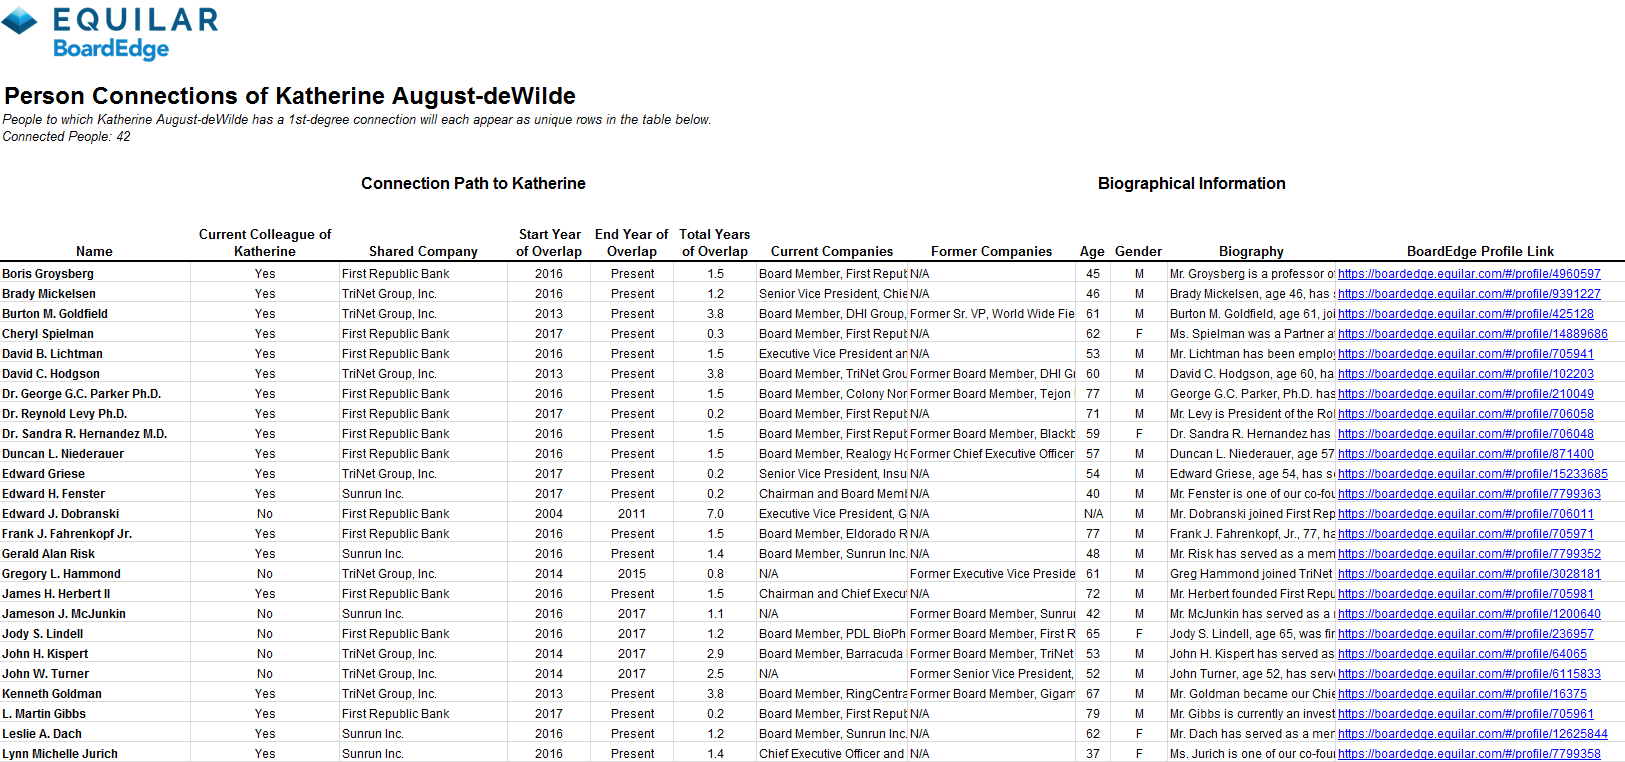Click the N/A age cell for Dobranski

(1093, 514)
